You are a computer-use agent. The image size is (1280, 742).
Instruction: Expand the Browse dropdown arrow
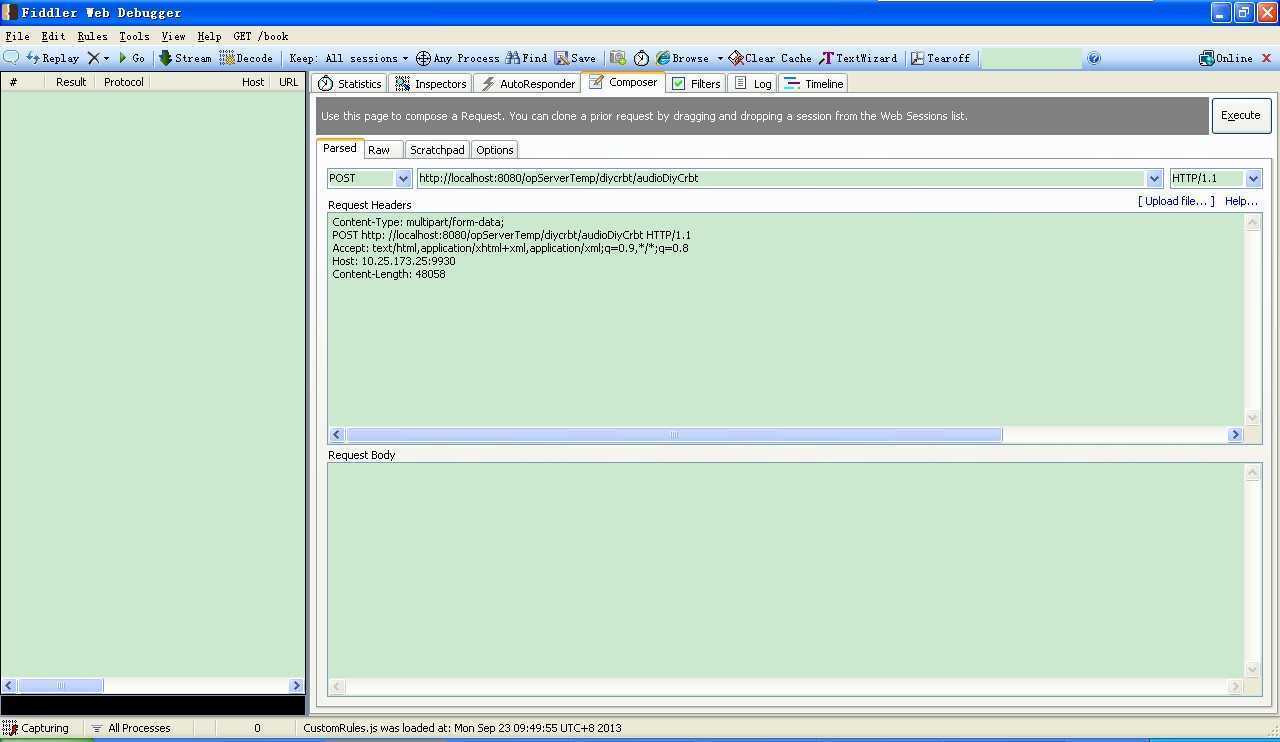click(x=720, y=58)
